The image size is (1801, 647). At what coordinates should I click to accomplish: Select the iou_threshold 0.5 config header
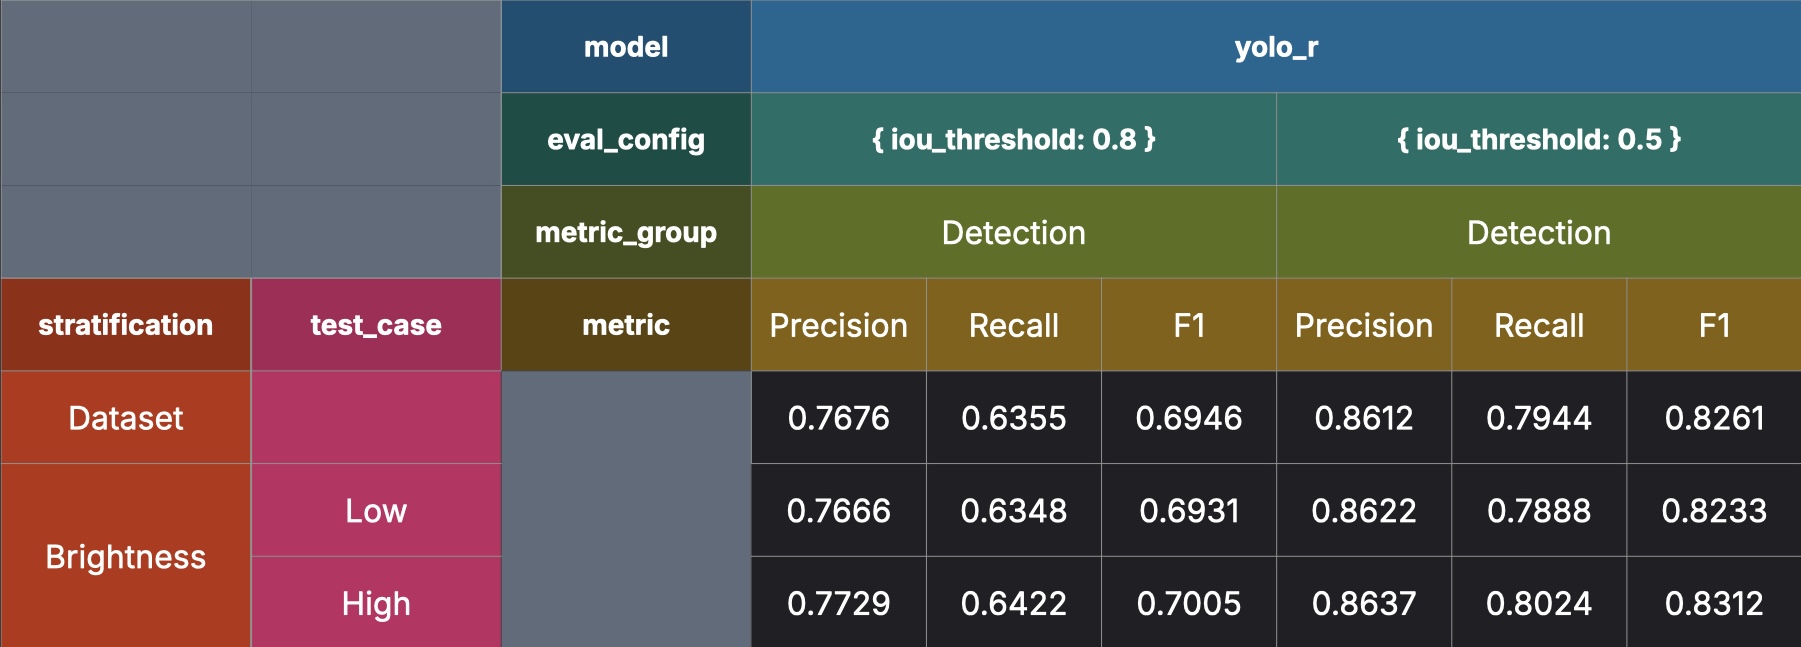[x=1538, y=139]
